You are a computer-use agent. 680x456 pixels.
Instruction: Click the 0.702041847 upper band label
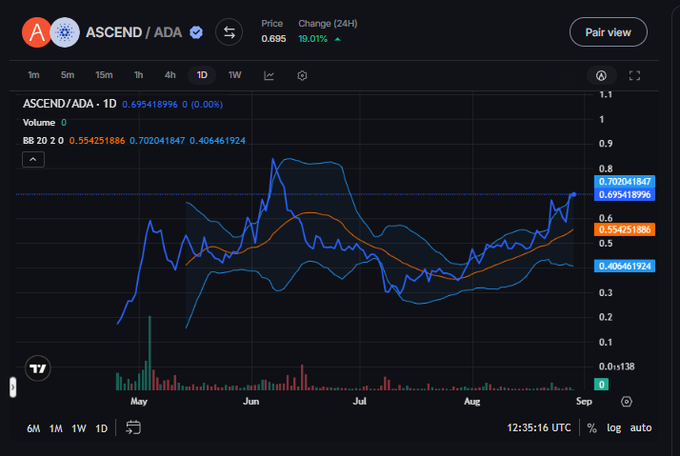624,181
